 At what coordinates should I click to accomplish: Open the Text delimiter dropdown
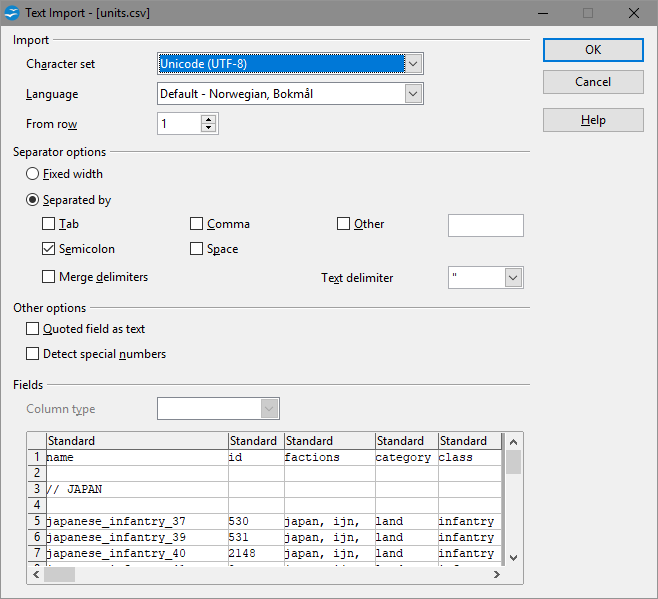click(x=513, y=277)
